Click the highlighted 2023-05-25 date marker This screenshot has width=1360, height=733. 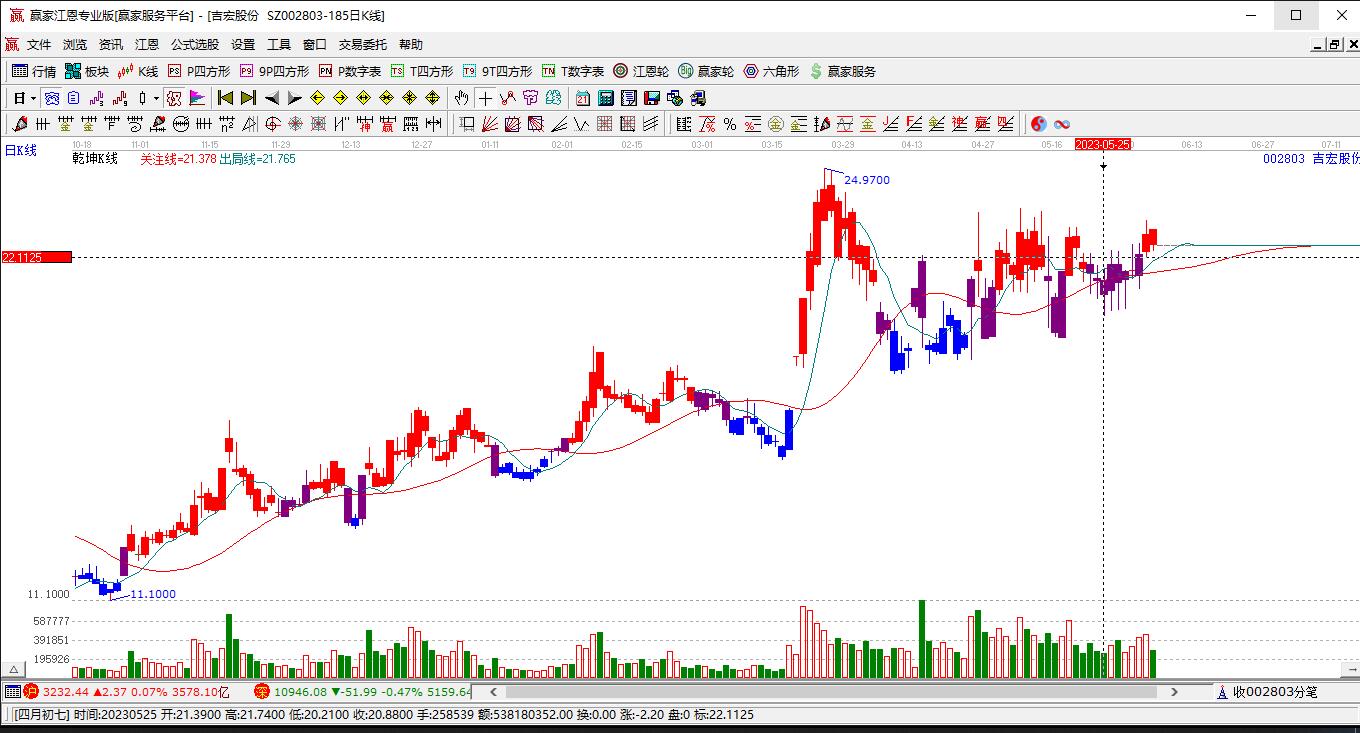(x=1103, y=144)
